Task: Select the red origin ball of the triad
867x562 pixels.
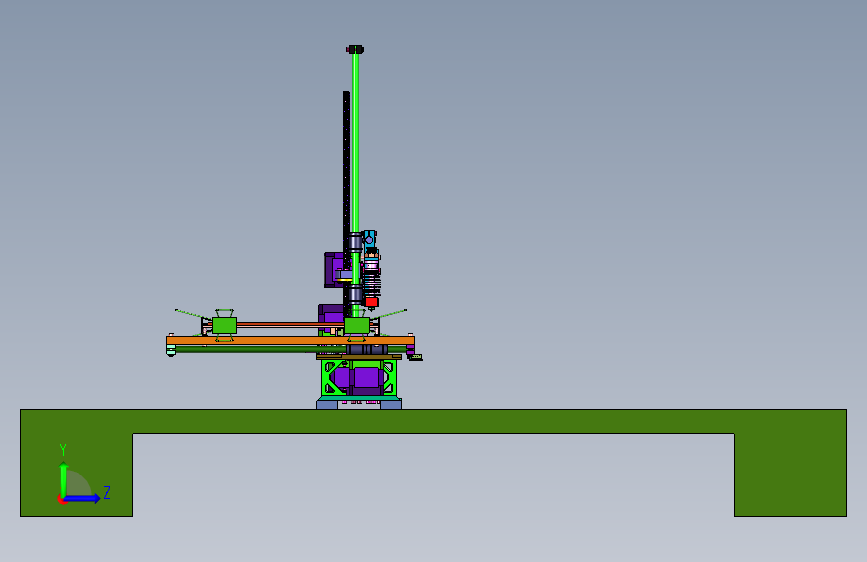Action: pos(61,499)
